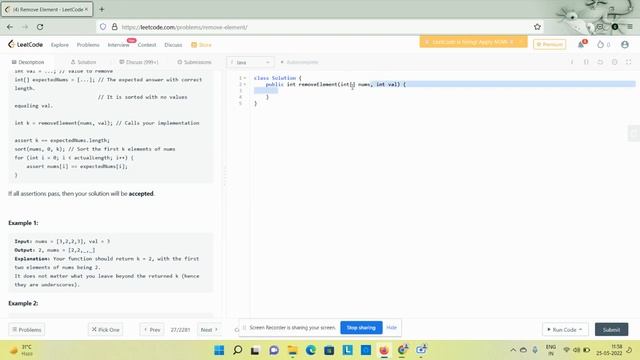Click Stop sharing button
Screen dimensions: 640x360
tap(361, 327)
